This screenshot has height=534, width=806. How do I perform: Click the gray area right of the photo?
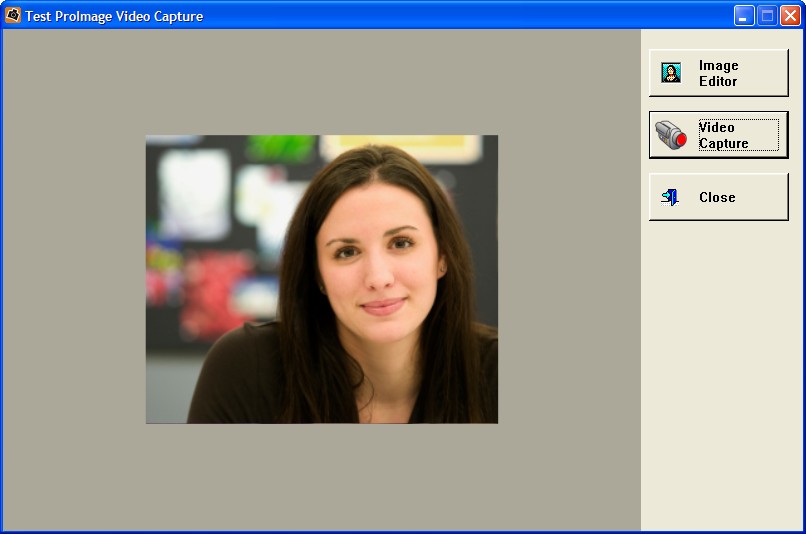[568, 280]
